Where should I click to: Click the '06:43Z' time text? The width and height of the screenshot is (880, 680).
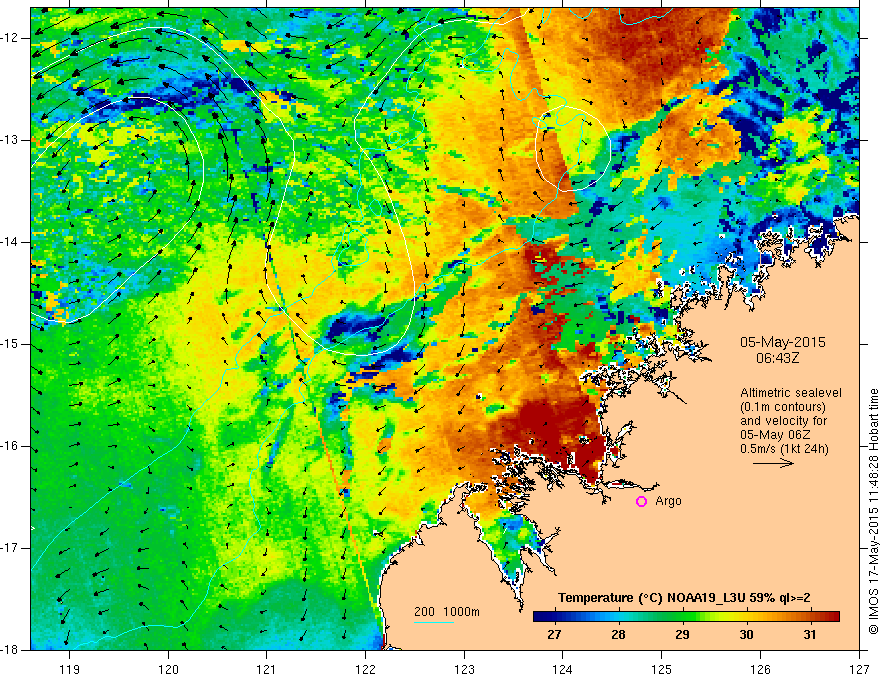point(777,358)
